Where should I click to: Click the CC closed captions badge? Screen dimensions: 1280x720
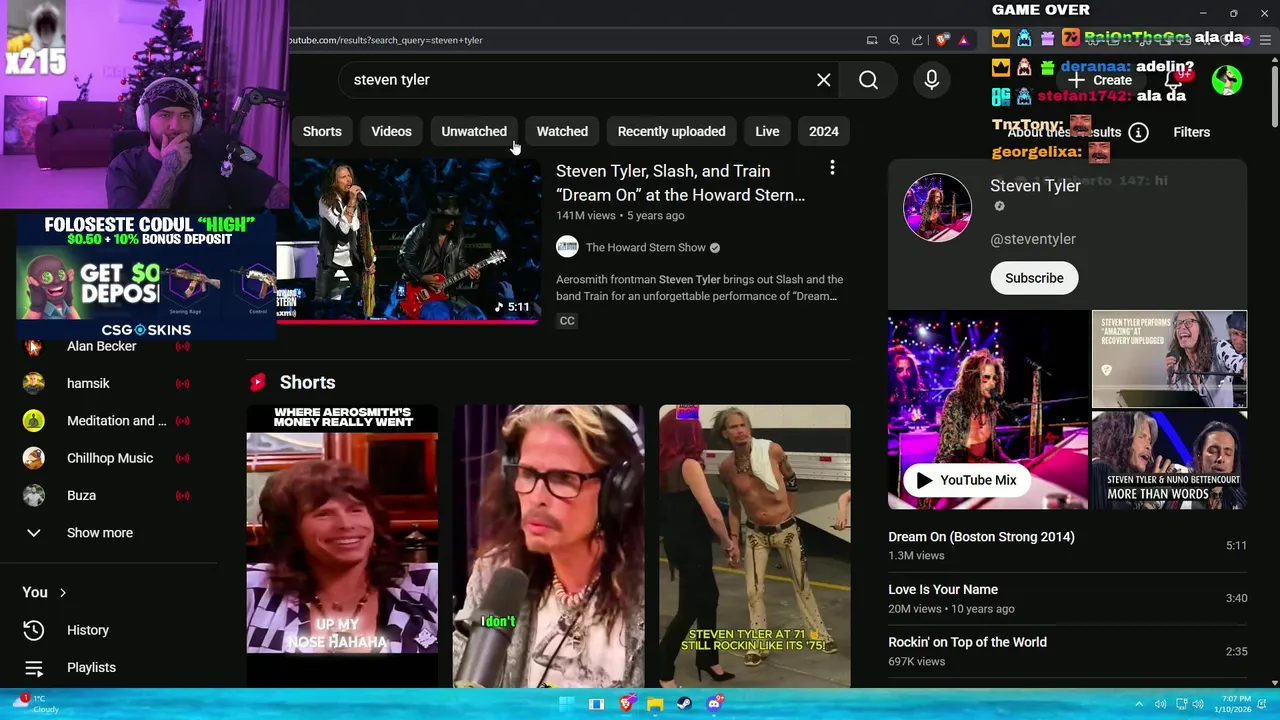pyautogui.click(x=567, y=321)
